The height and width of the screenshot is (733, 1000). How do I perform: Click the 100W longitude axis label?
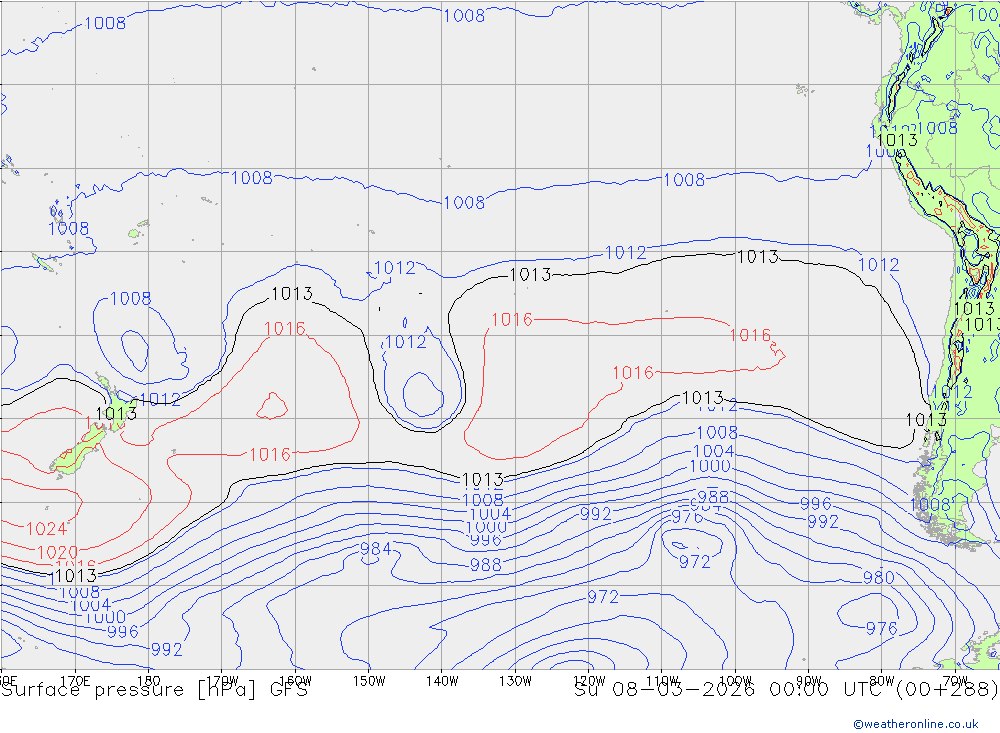pyautogui.click(x=735, y=681)
